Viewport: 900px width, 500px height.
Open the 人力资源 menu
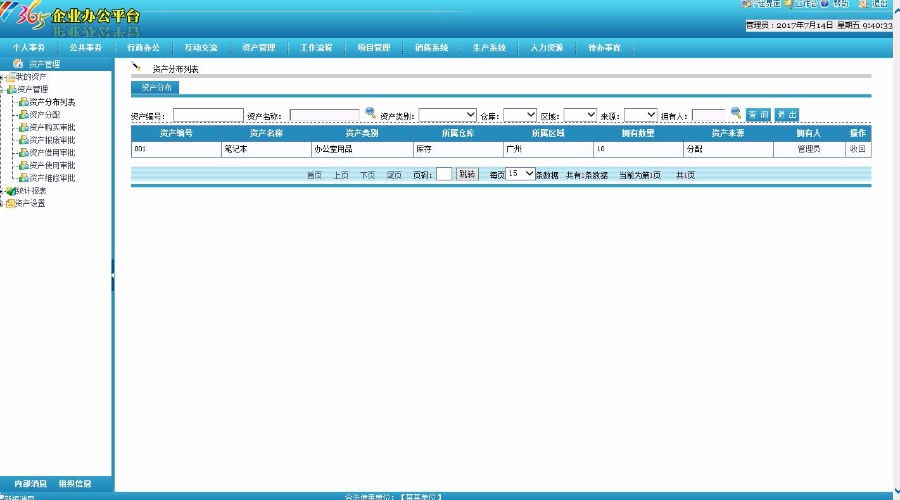[x=547, y=48]
